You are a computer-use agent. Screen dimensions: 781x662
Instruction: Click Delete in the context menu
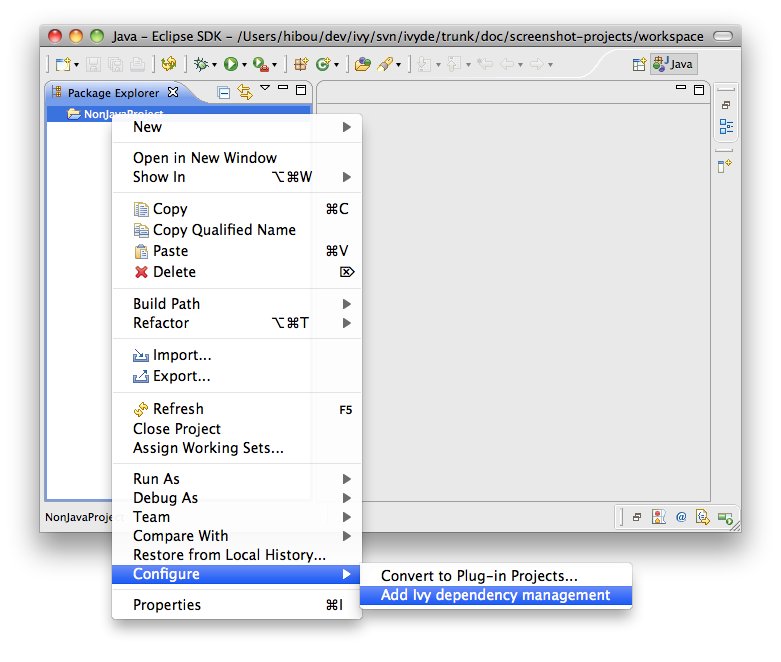(x=174, y=272)
